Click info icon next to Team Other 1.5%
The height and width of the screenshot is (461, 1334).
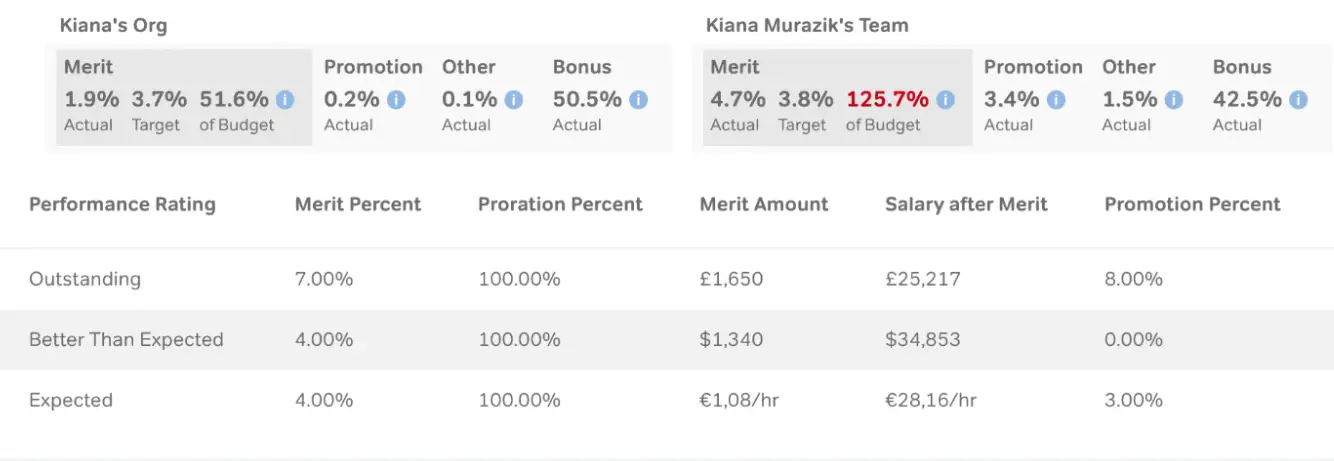click(1173, 100)
